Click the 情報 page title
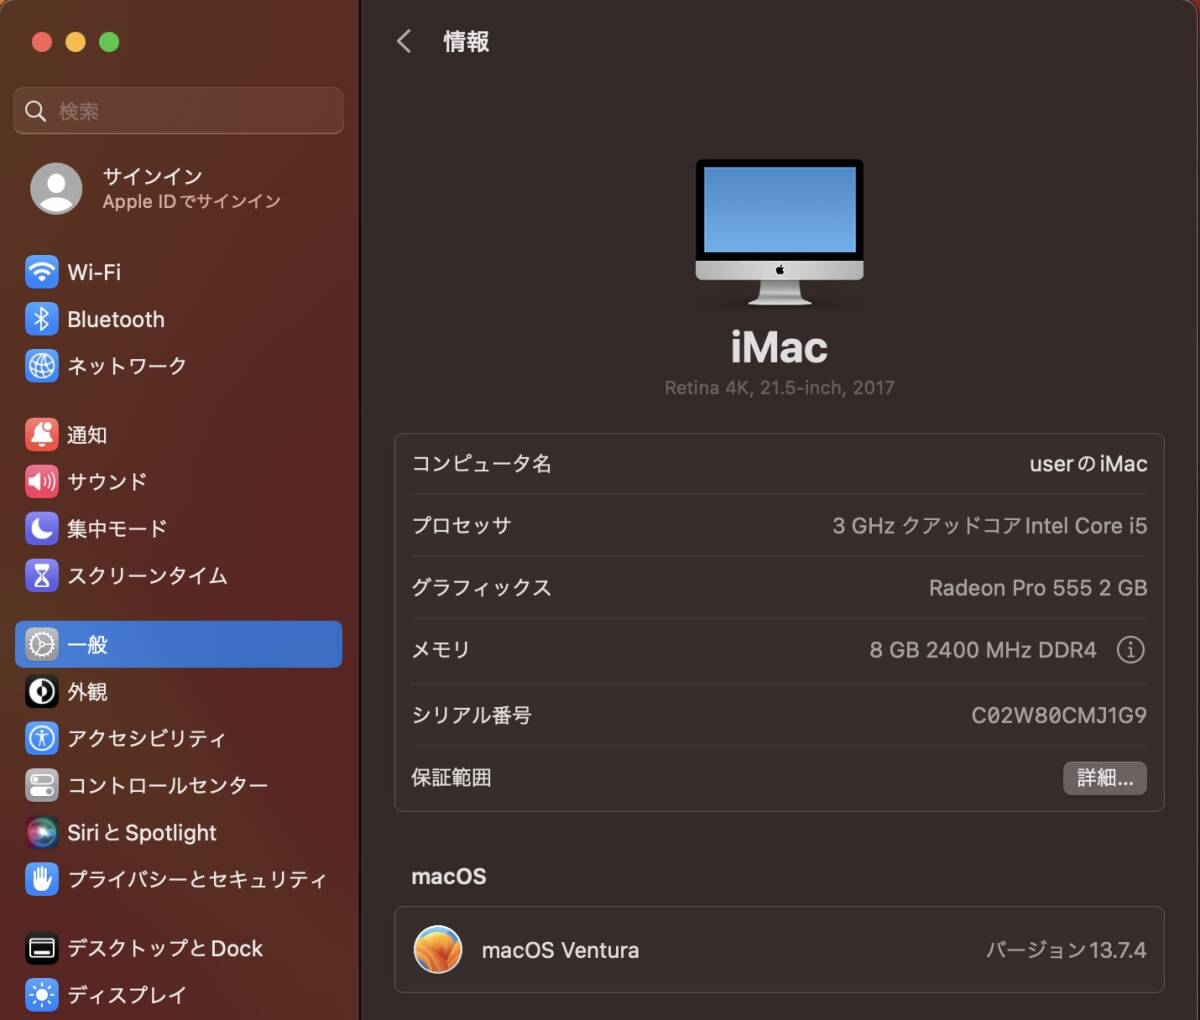Image resolution: width=1200 pixels, height=1020 pixels. [x=466, y=41]
